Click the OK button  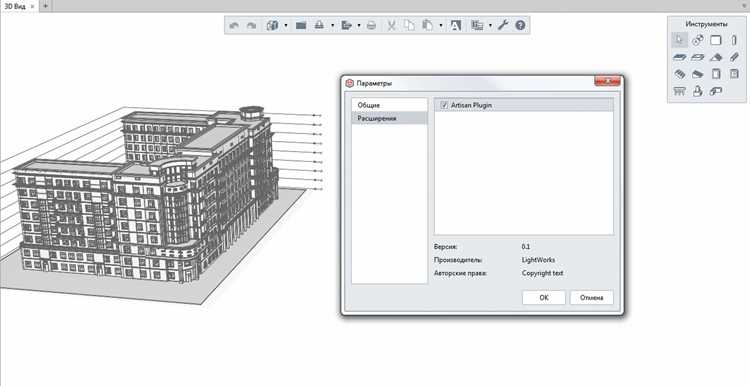point(544,298)
